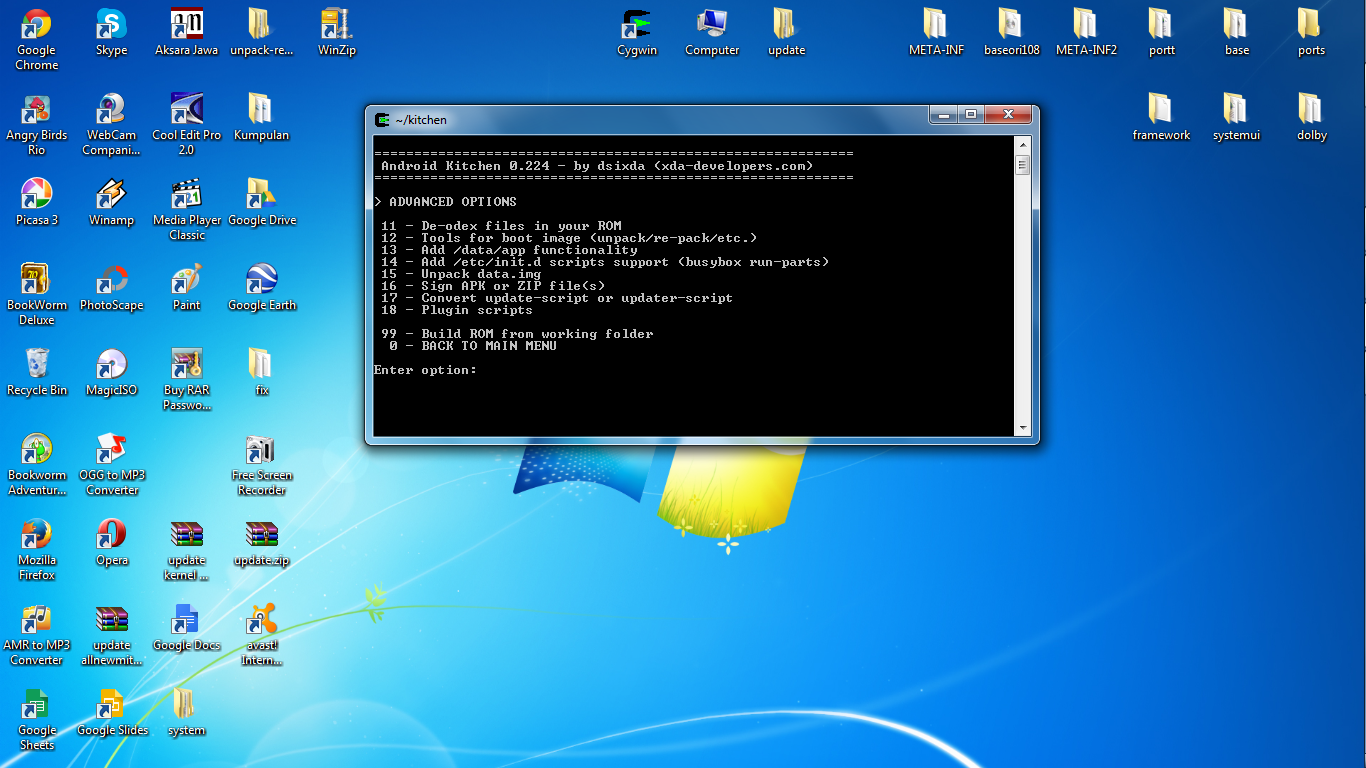
Task: Select avast! Internet Security icon
Action: 262,634
